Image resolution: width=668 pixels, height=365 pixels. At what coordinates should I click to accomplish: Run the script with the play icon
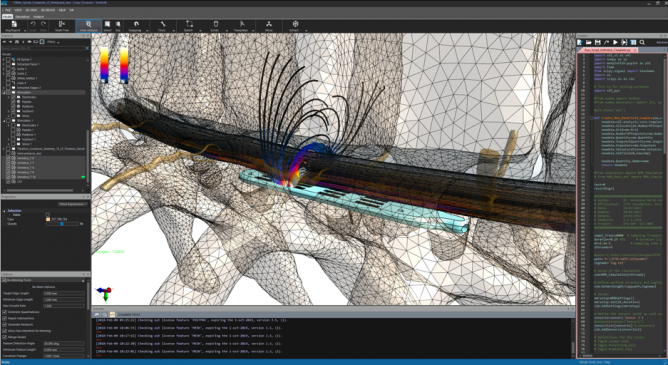615,43
